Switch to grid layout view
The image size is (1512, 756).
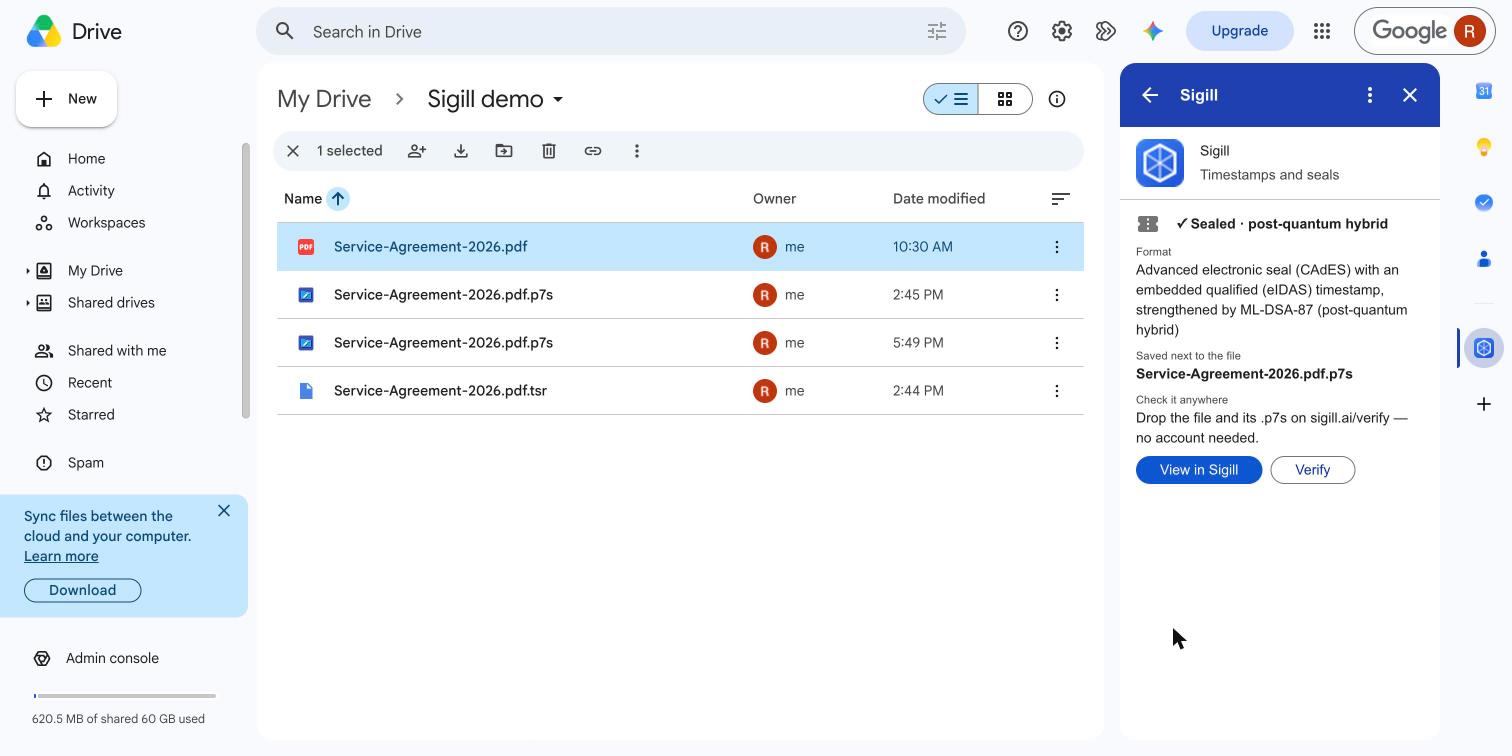pos(1005,99)
